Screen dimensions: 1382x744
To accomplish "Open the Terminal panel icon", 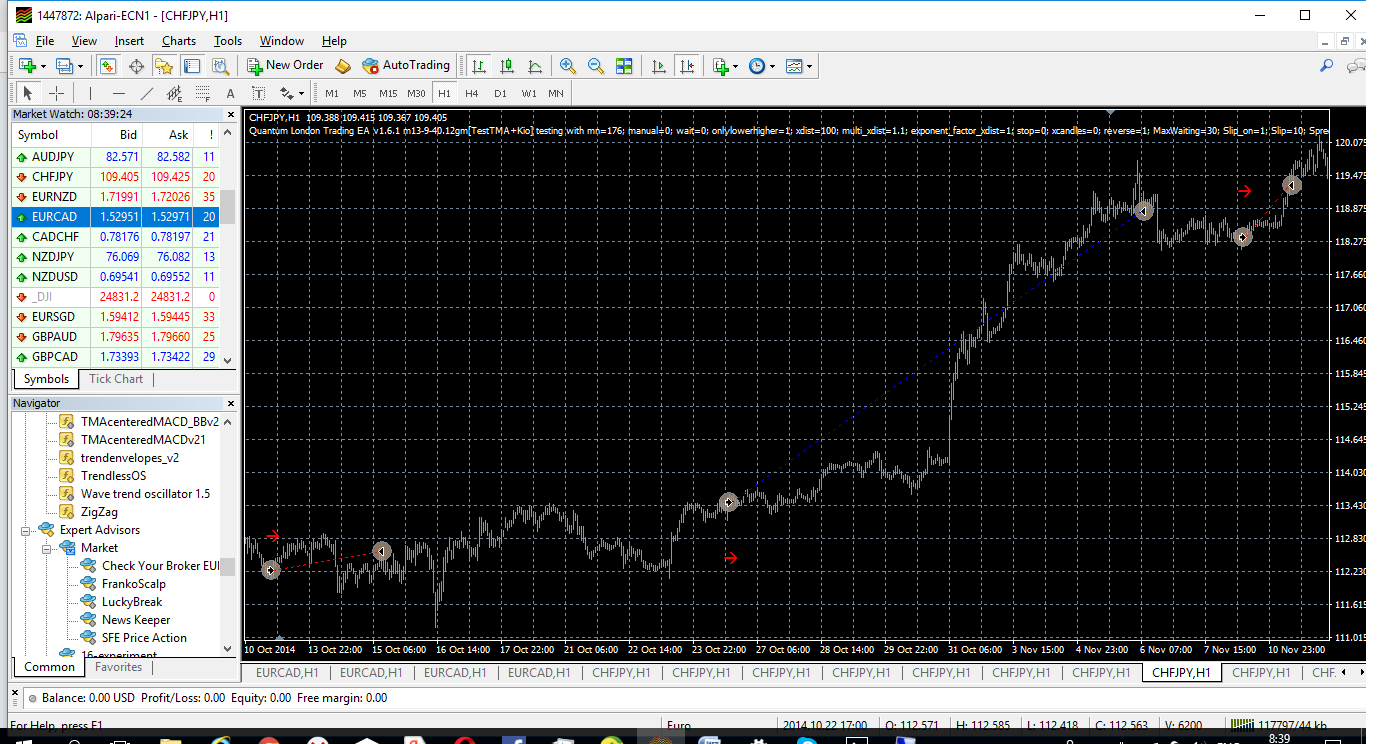I will point(192,66).
